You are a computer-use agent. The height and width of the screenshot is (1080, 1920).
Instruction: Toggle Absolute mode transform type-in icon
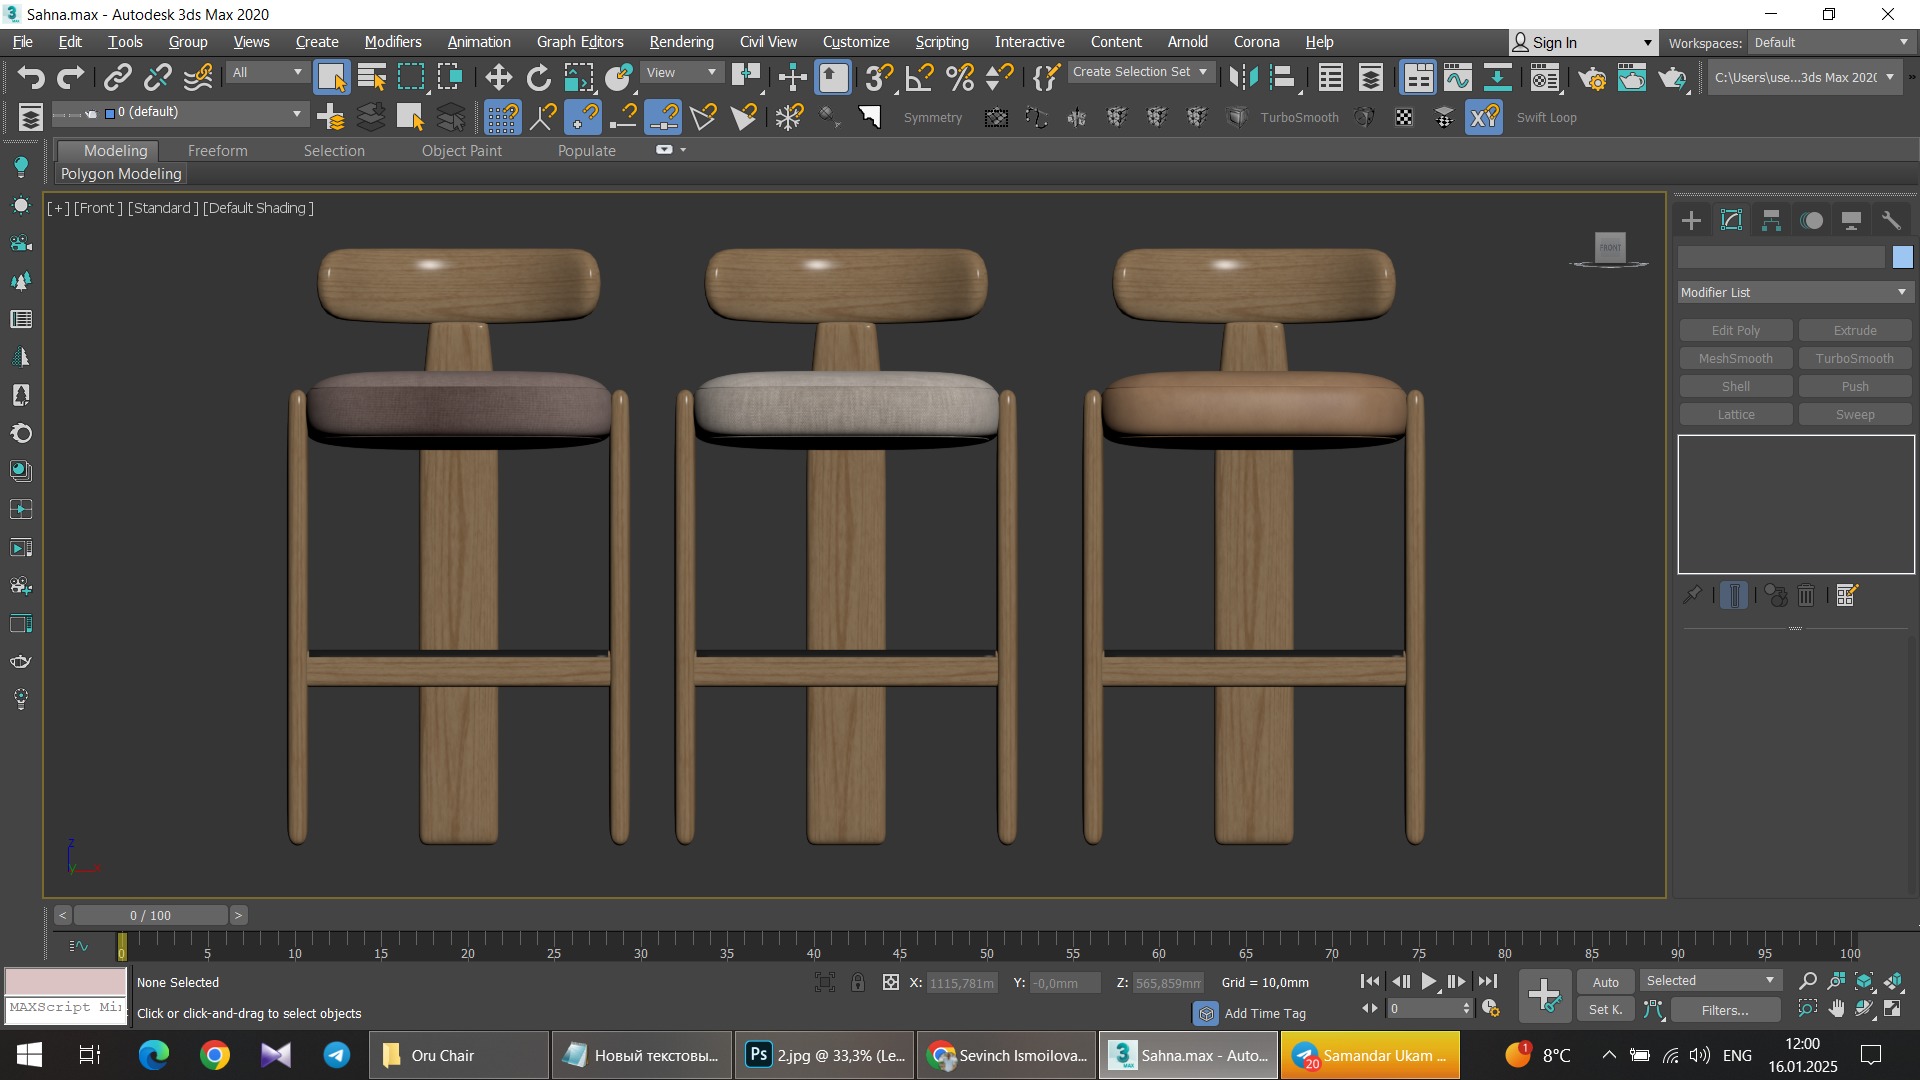click(891, 982)
